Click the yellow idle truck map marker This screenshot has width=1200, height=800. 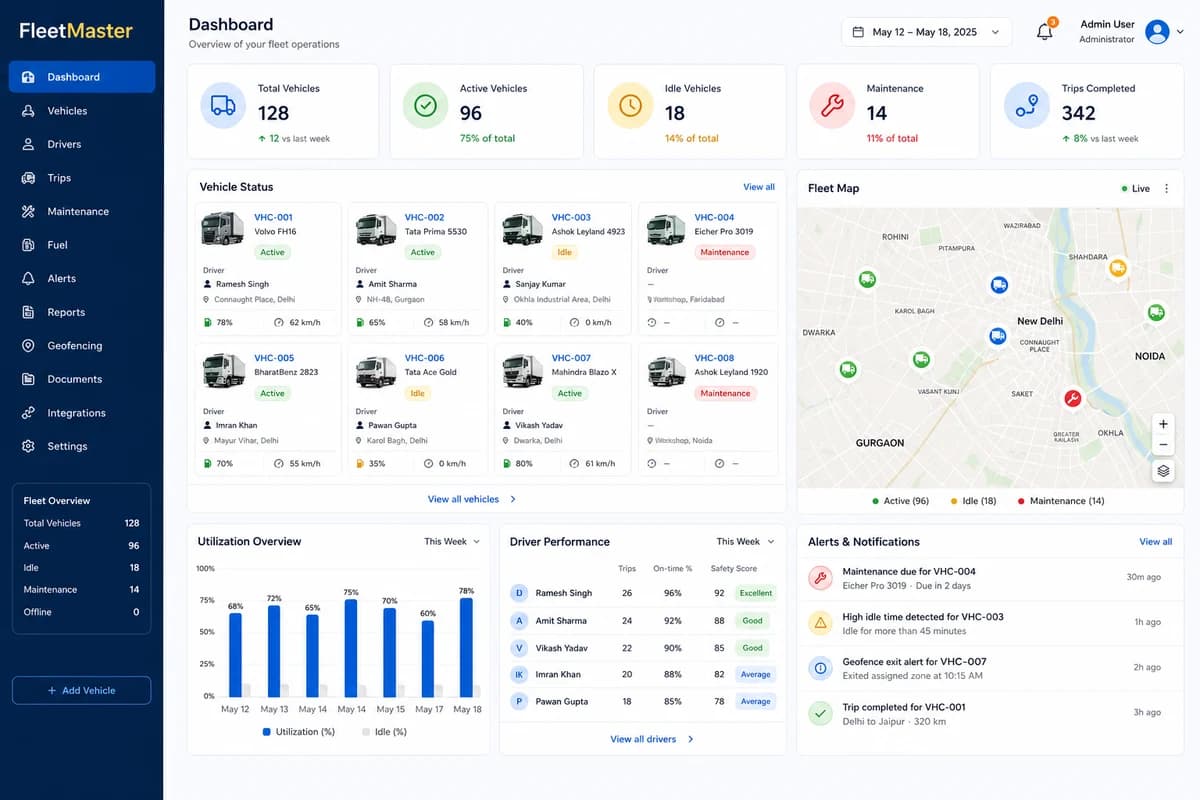1117,268
